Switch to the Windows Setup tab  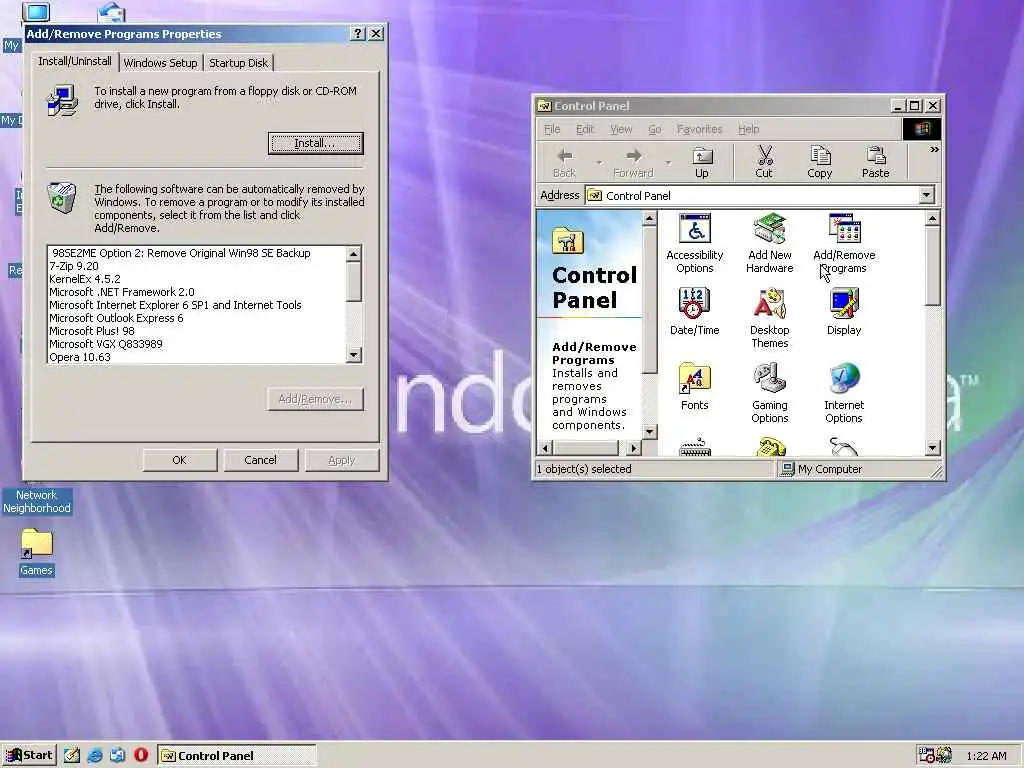(x=161, y=63)
